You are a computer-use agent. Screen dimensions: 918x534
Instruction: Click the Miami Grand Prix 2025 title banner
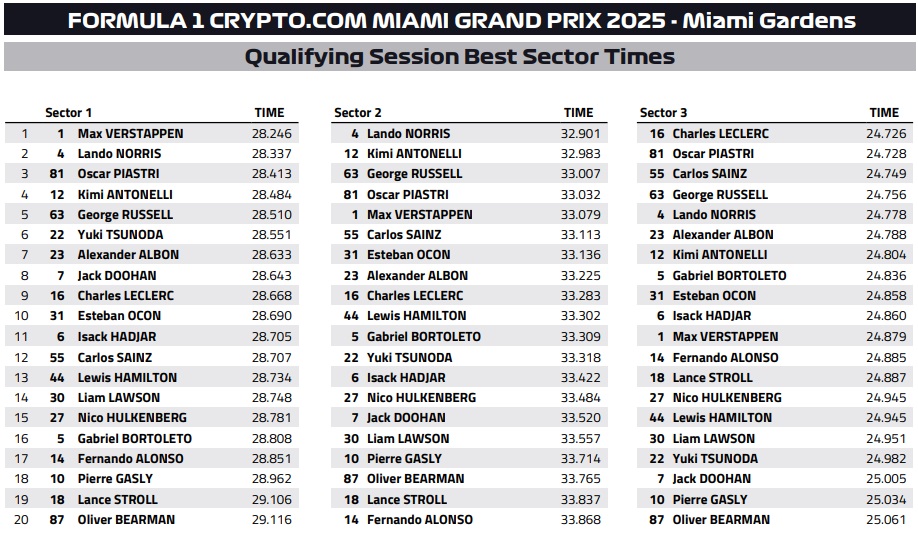pyautogui.click(x=461, y=20)
